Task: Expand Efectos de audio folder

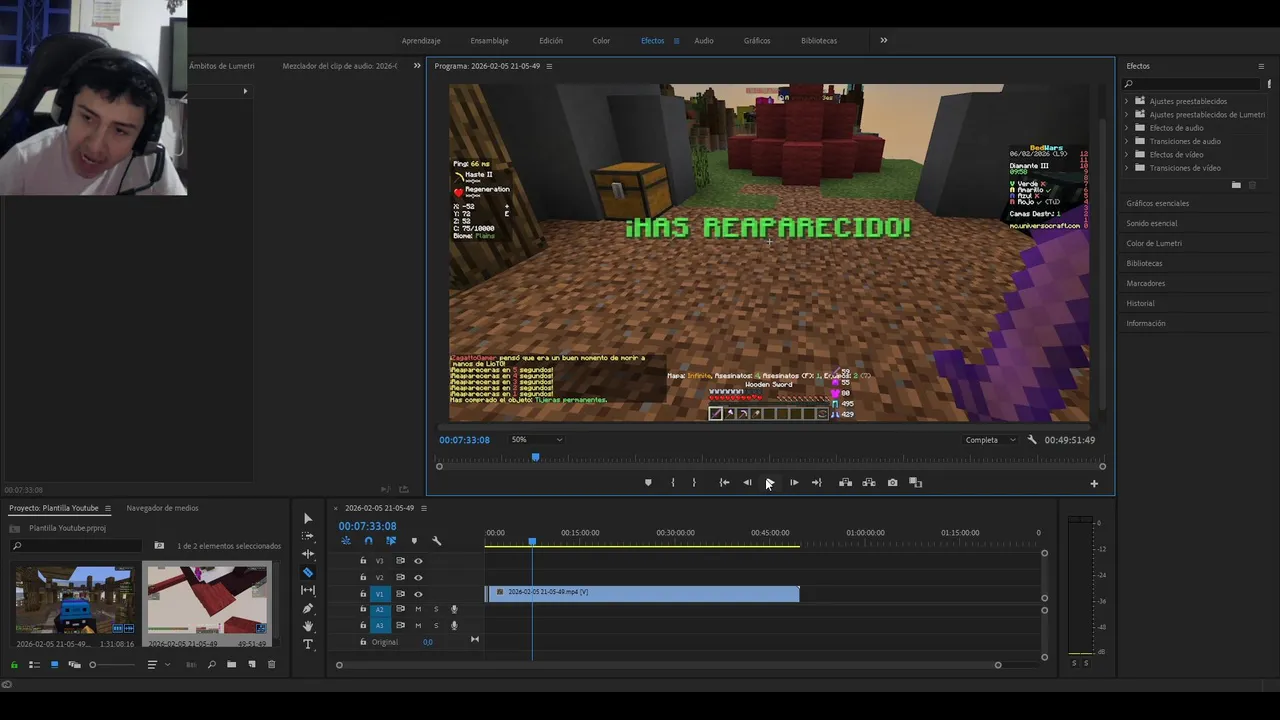Action: tap(1127, 128)
